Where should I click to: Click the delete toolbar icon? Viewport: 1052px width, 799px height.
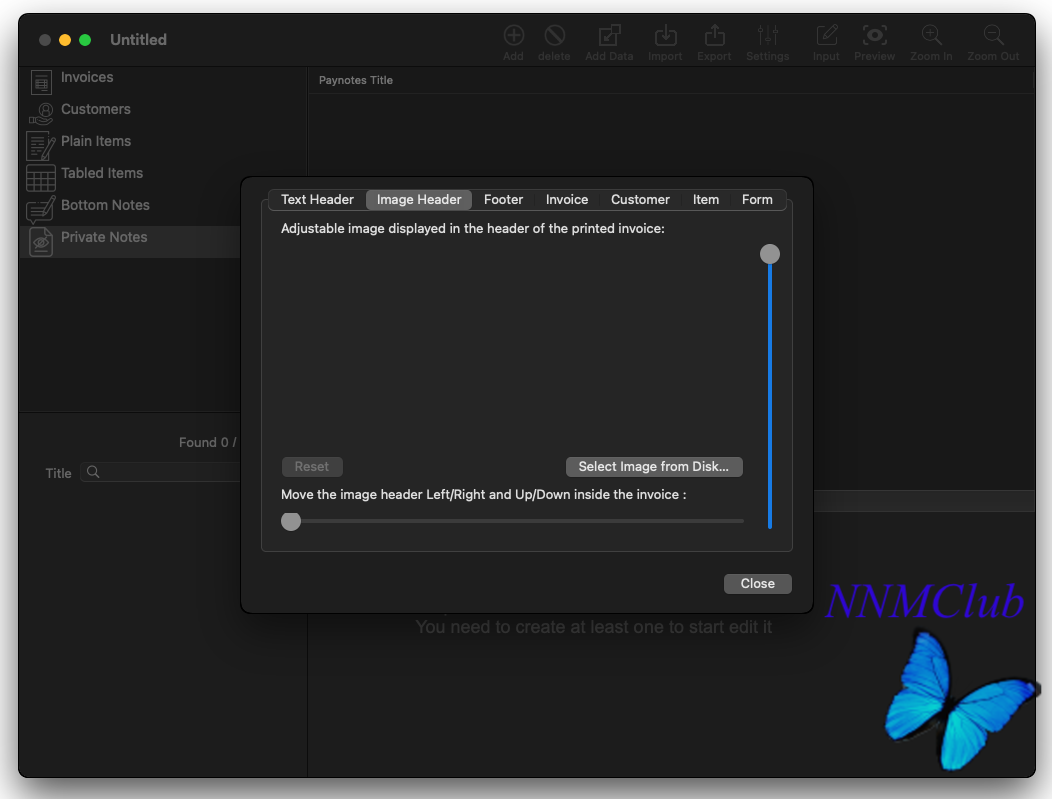point(554,35)
